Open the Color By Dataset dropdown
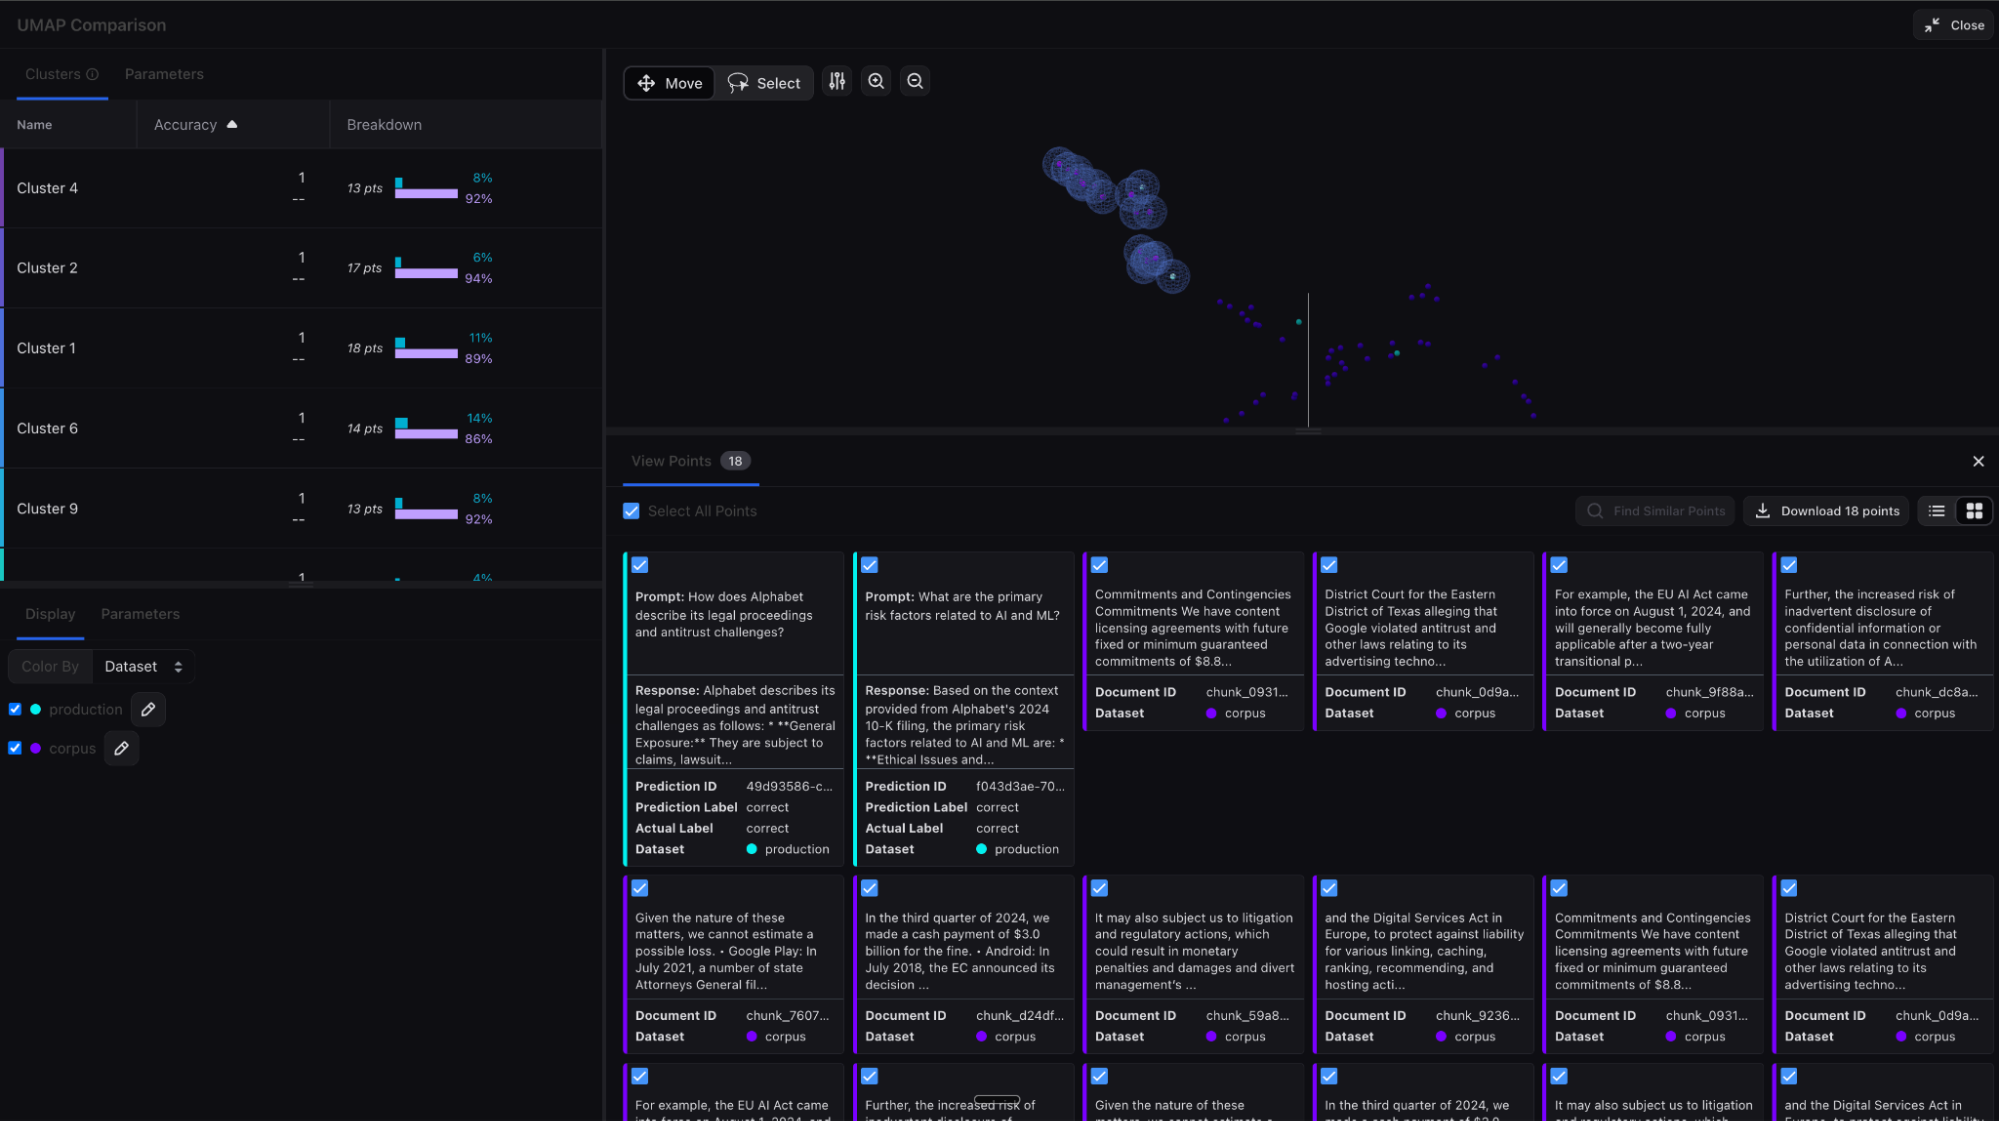Screen dimensions: 1999x1121 [143, 666]
